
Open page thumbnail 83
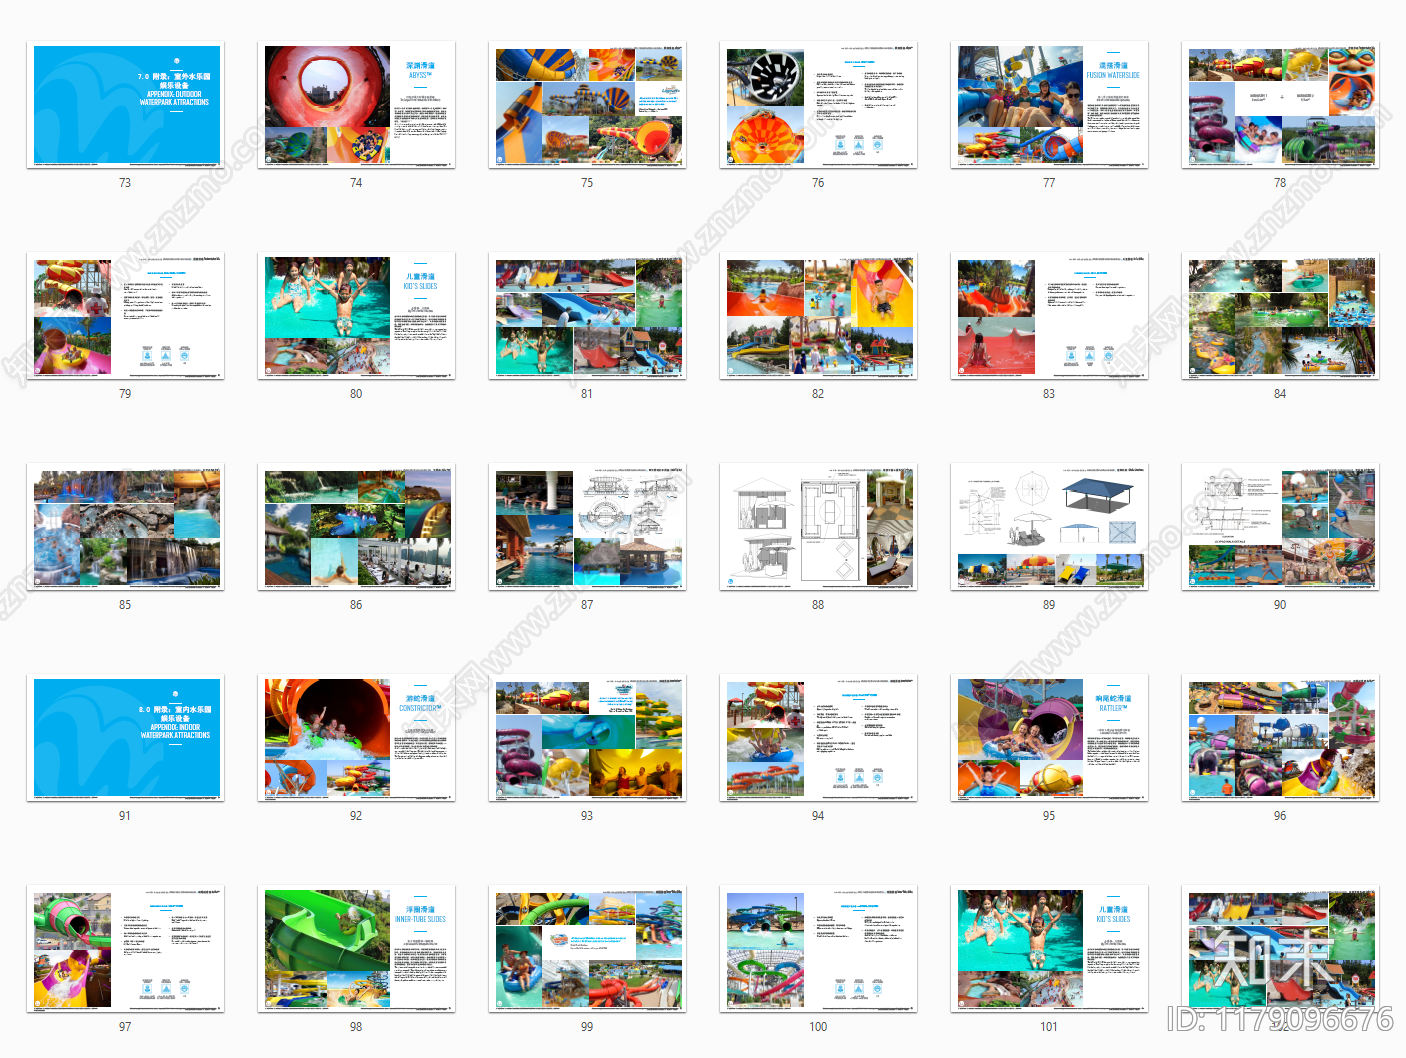click(x=1049, y=316)
